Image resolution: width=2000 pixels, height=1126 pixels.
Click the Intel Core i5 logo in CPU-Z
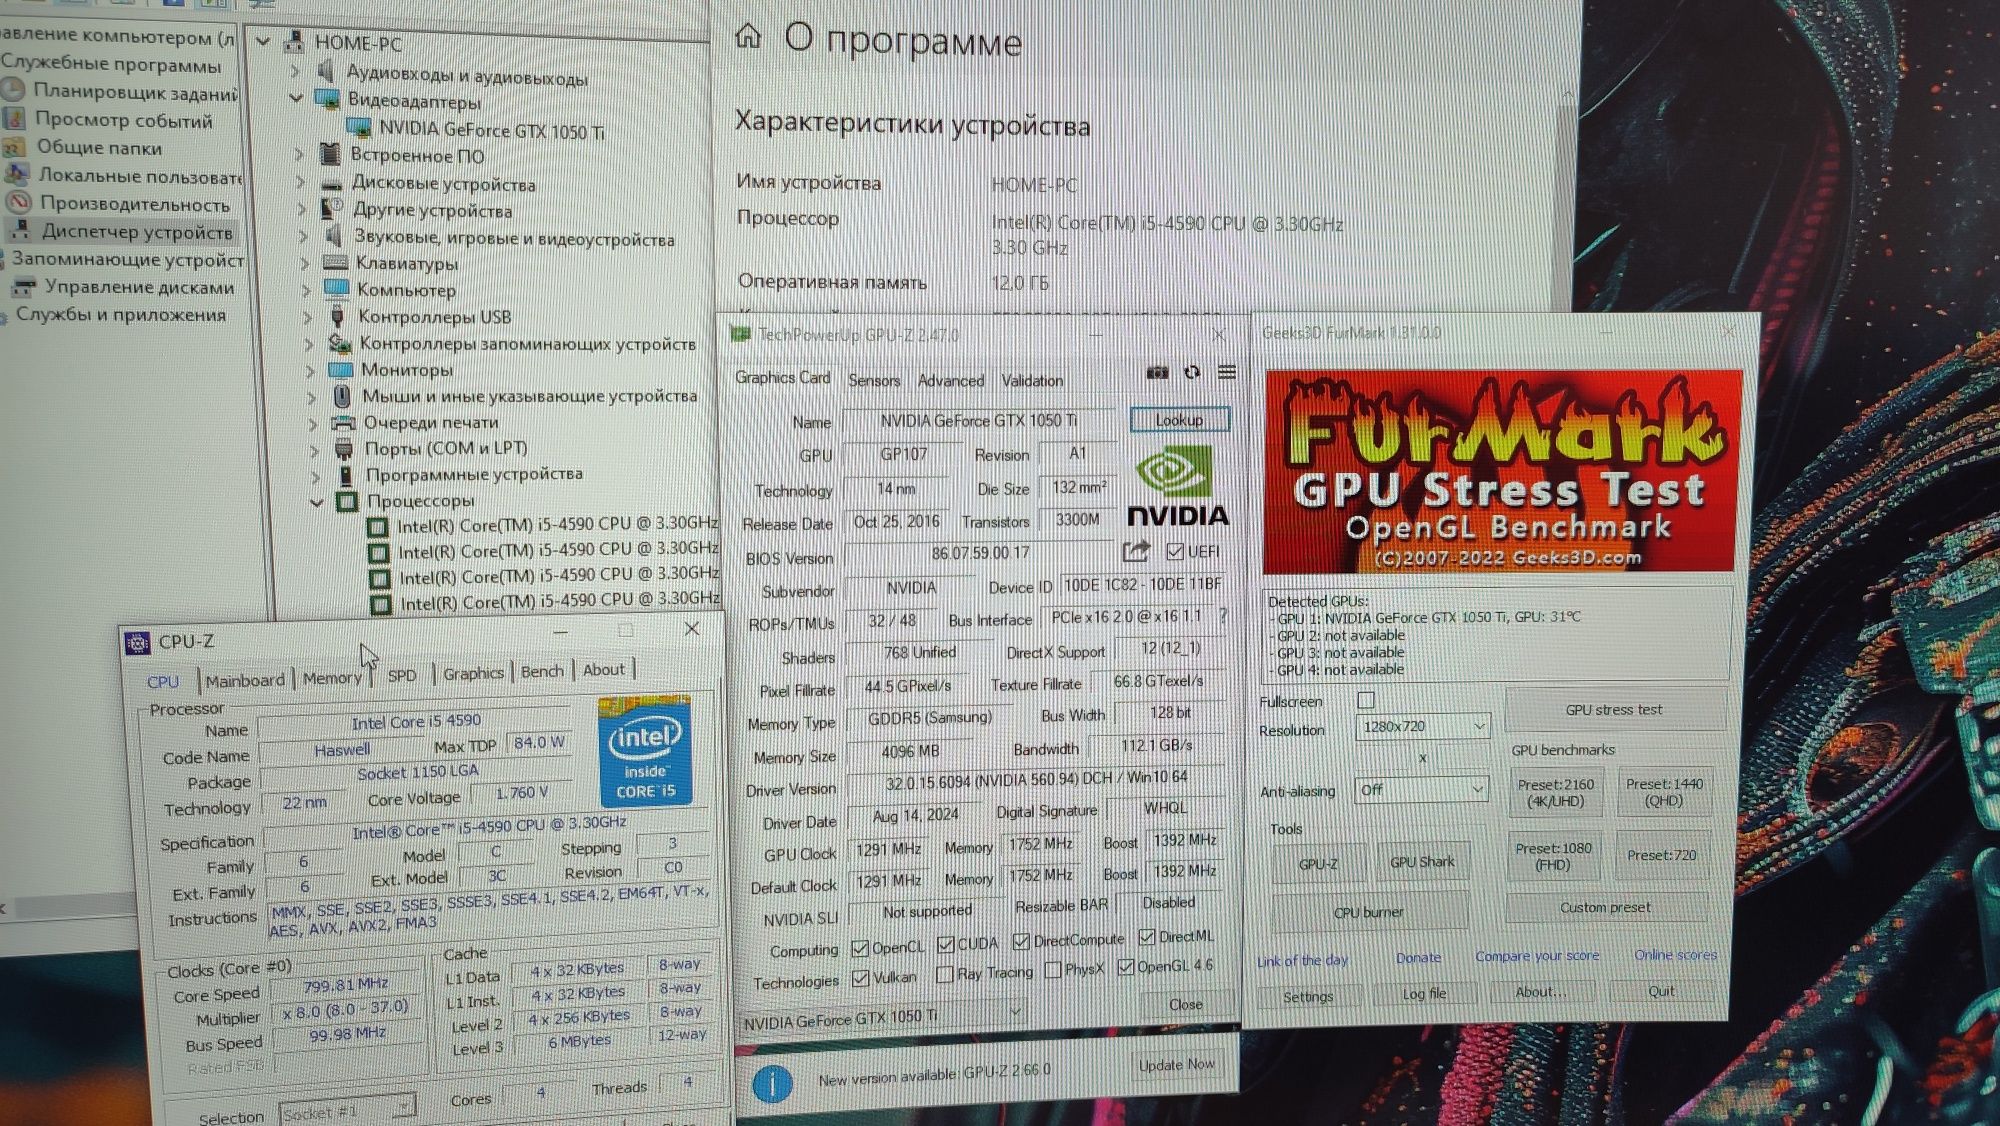point(645,751)
